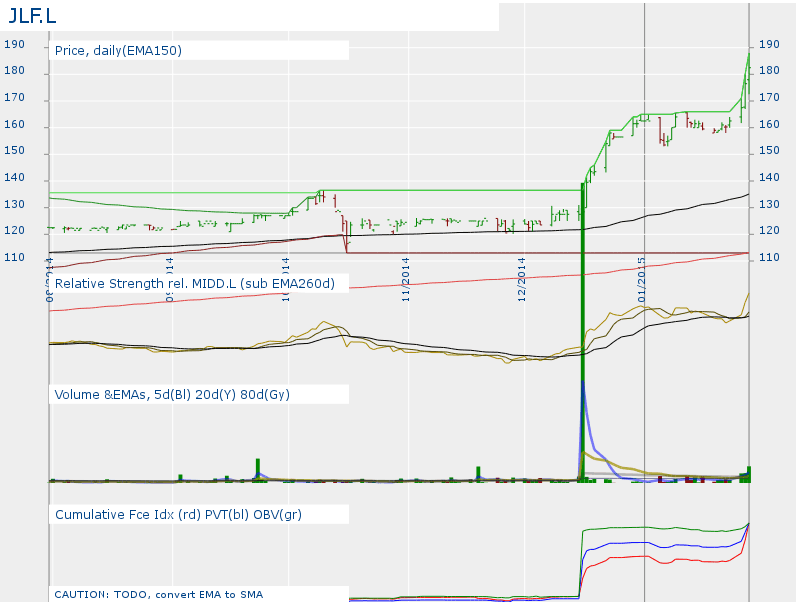Click the left price axis value 170
This screenshot has width=796, height=602.
[14, 97]
